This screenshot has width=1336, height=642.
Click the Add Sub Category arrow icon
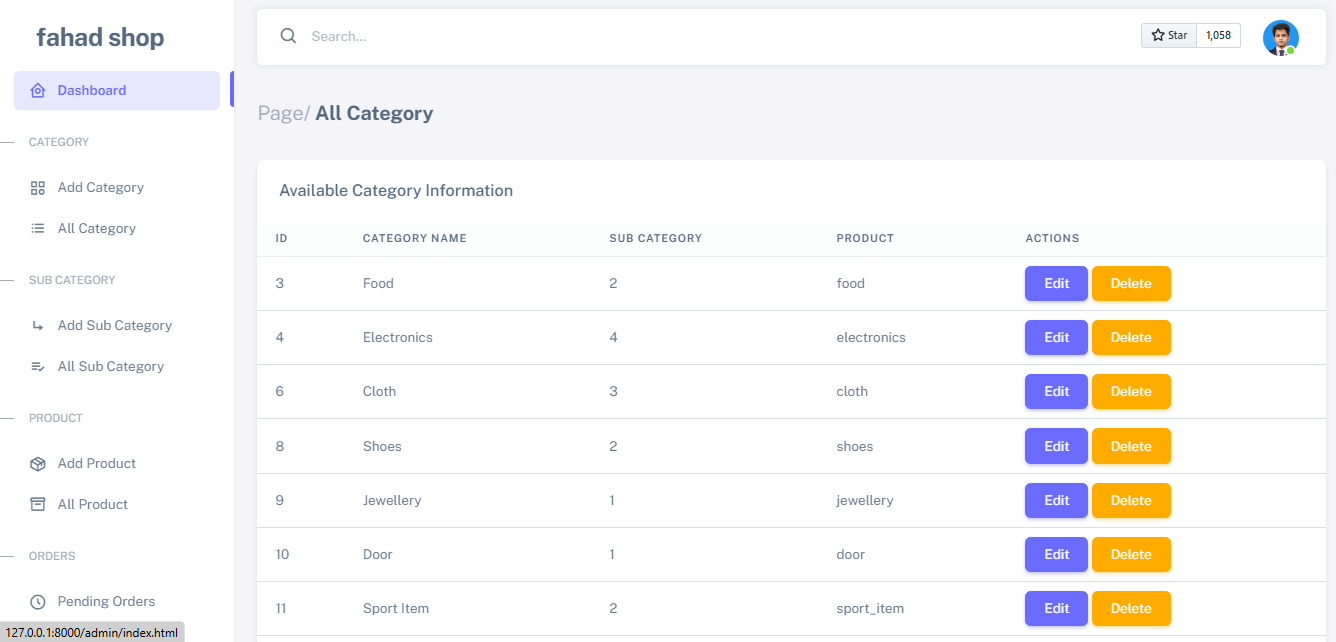38,326
